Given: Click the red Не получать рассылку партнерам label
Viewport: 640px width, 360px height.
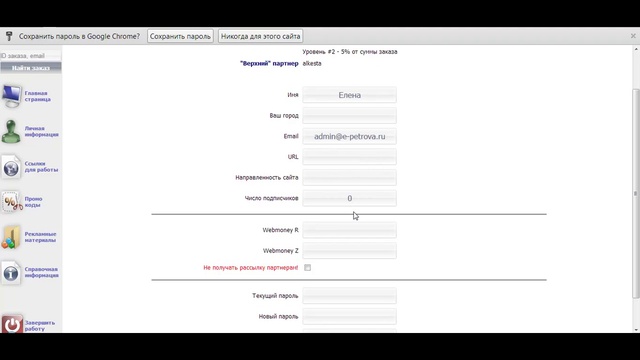Looking at the screenshot, I should pos(251,268).
